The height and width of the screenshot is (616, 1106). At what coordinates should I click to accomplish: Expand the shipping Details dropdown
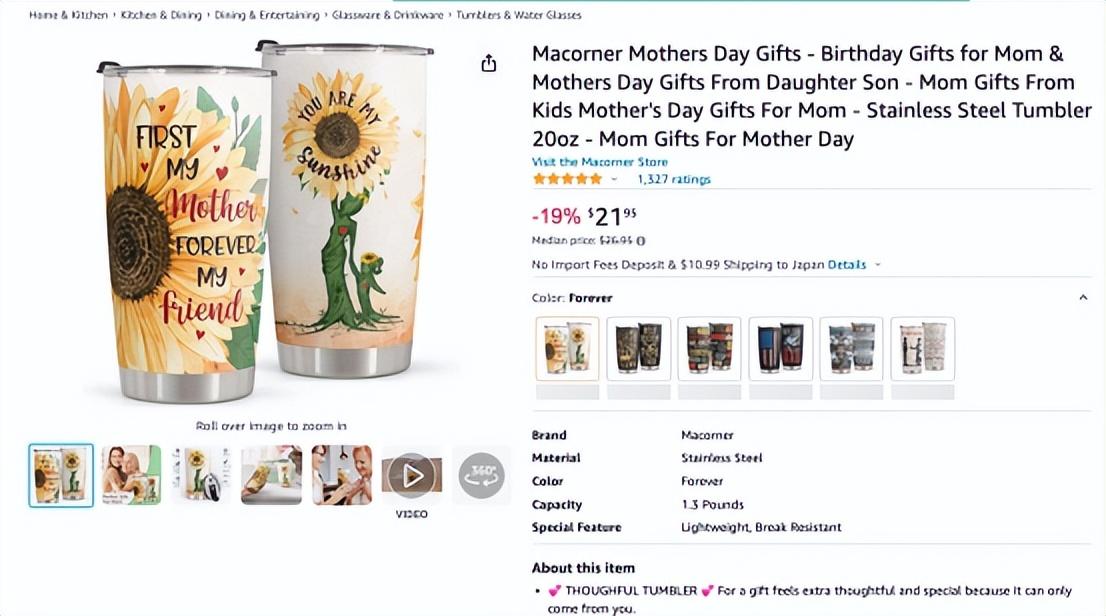[877, 265]
